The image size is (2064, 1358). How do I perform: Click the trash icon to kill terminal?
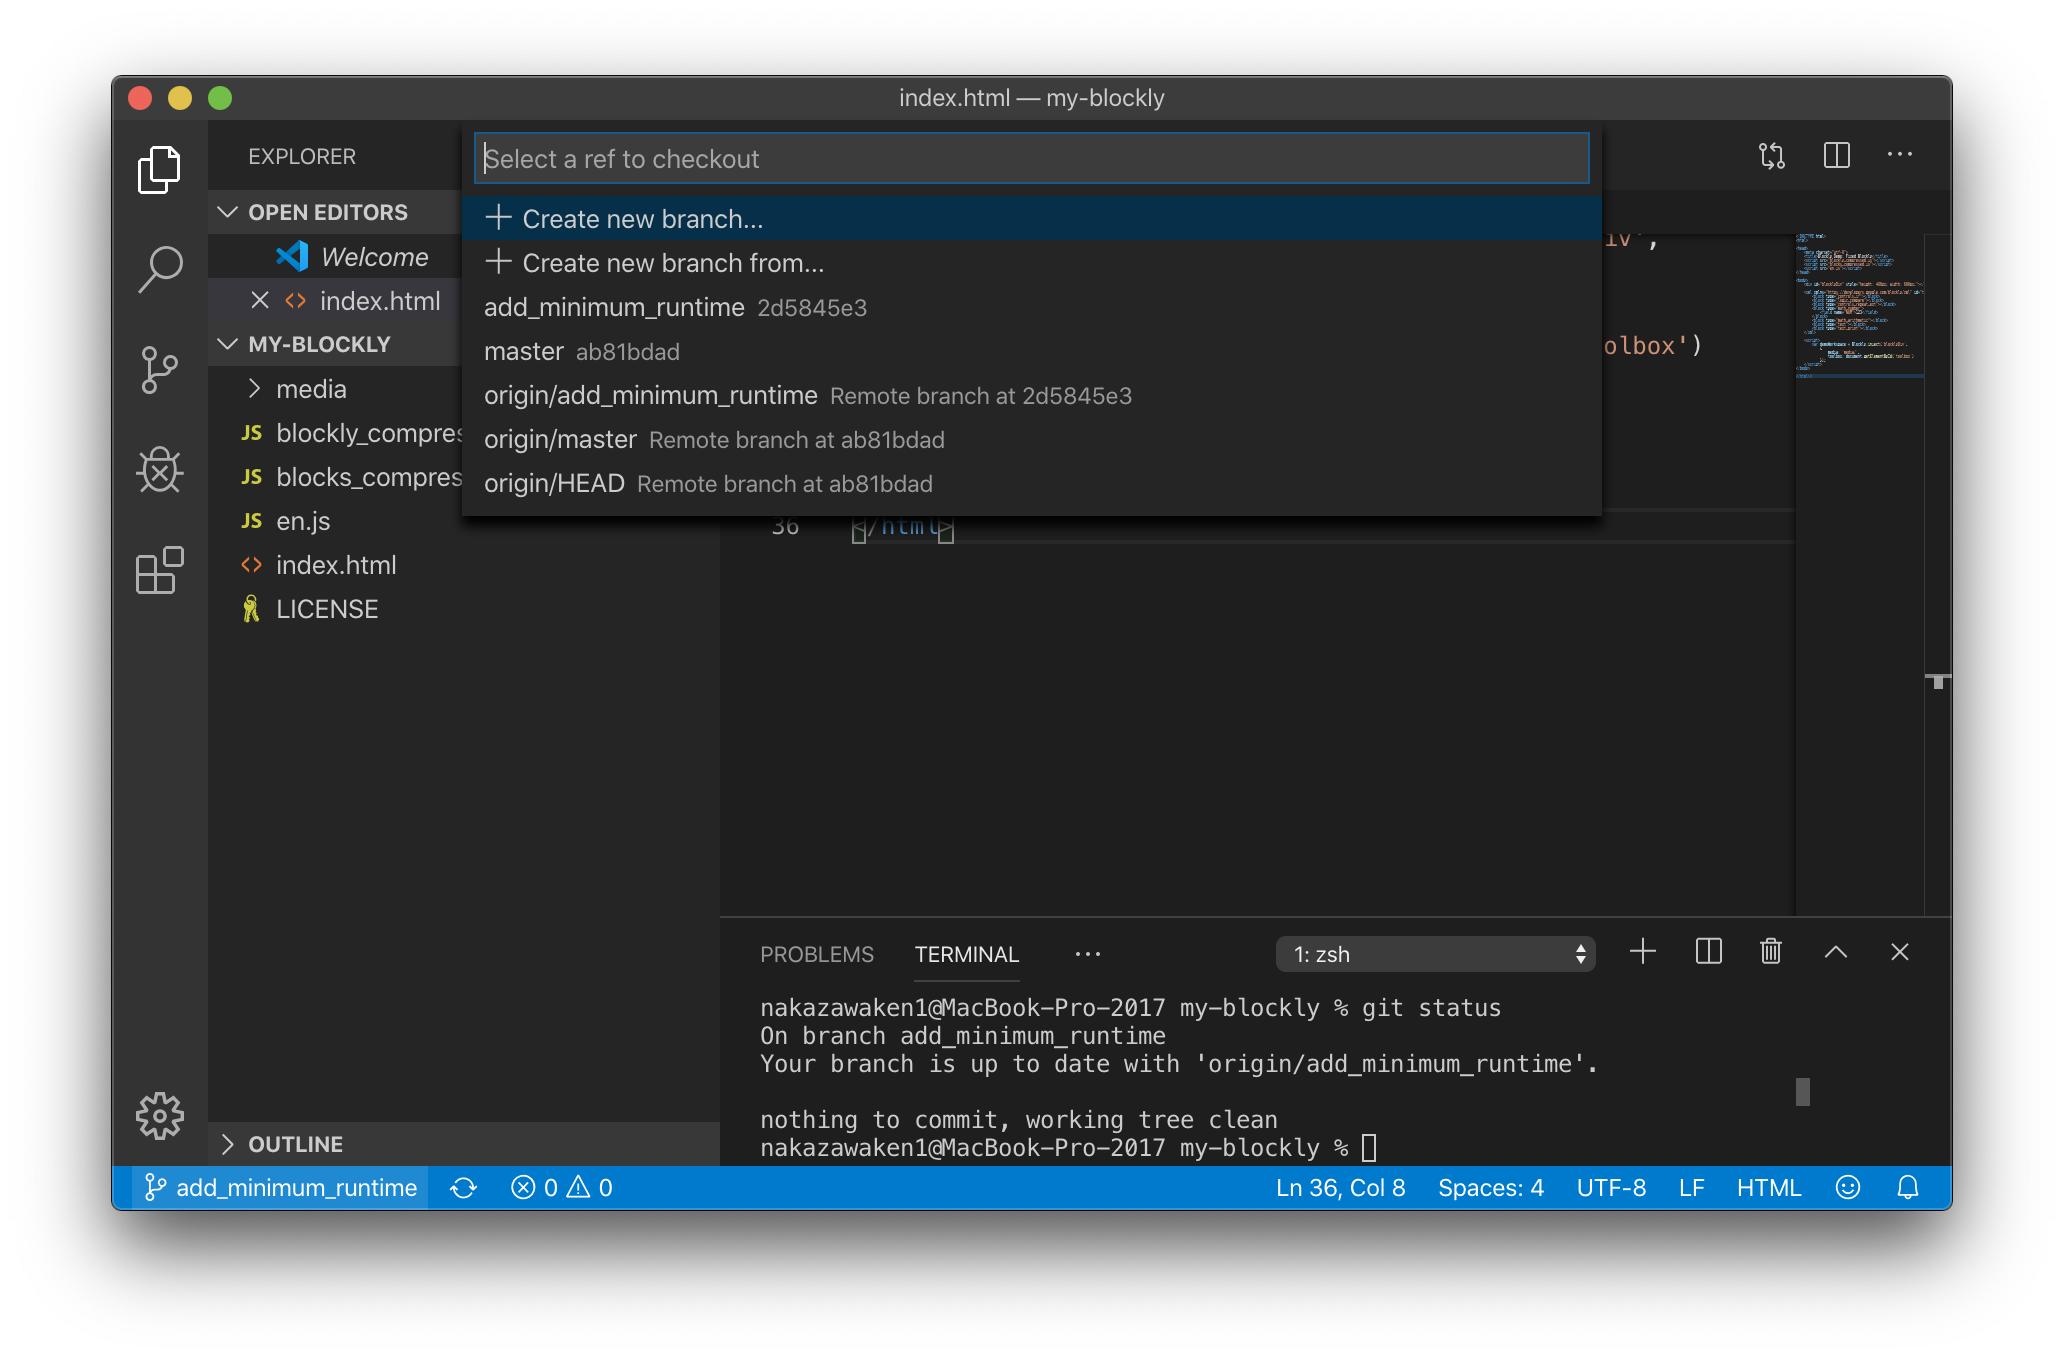1769,952
